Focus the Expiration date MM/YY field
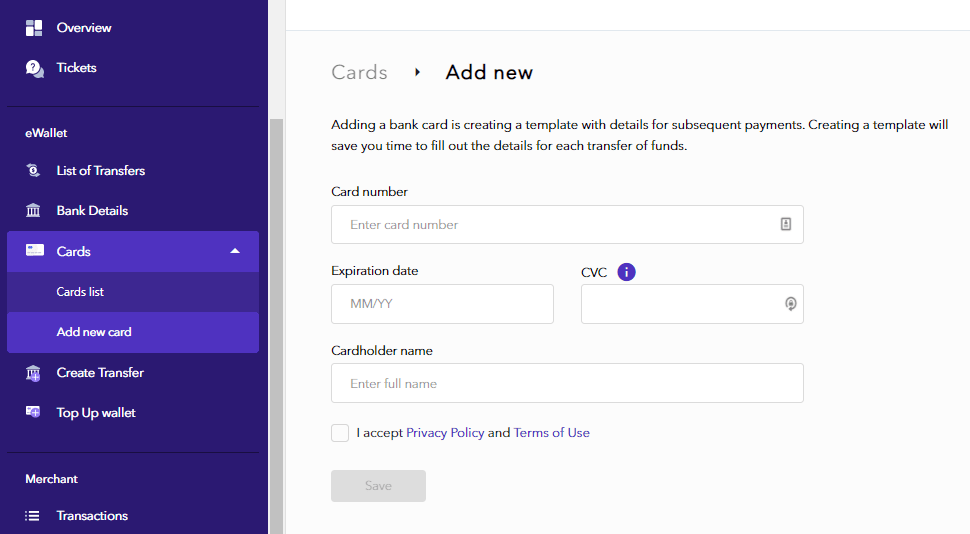This screenshot has height=534, width=970. 442,304
